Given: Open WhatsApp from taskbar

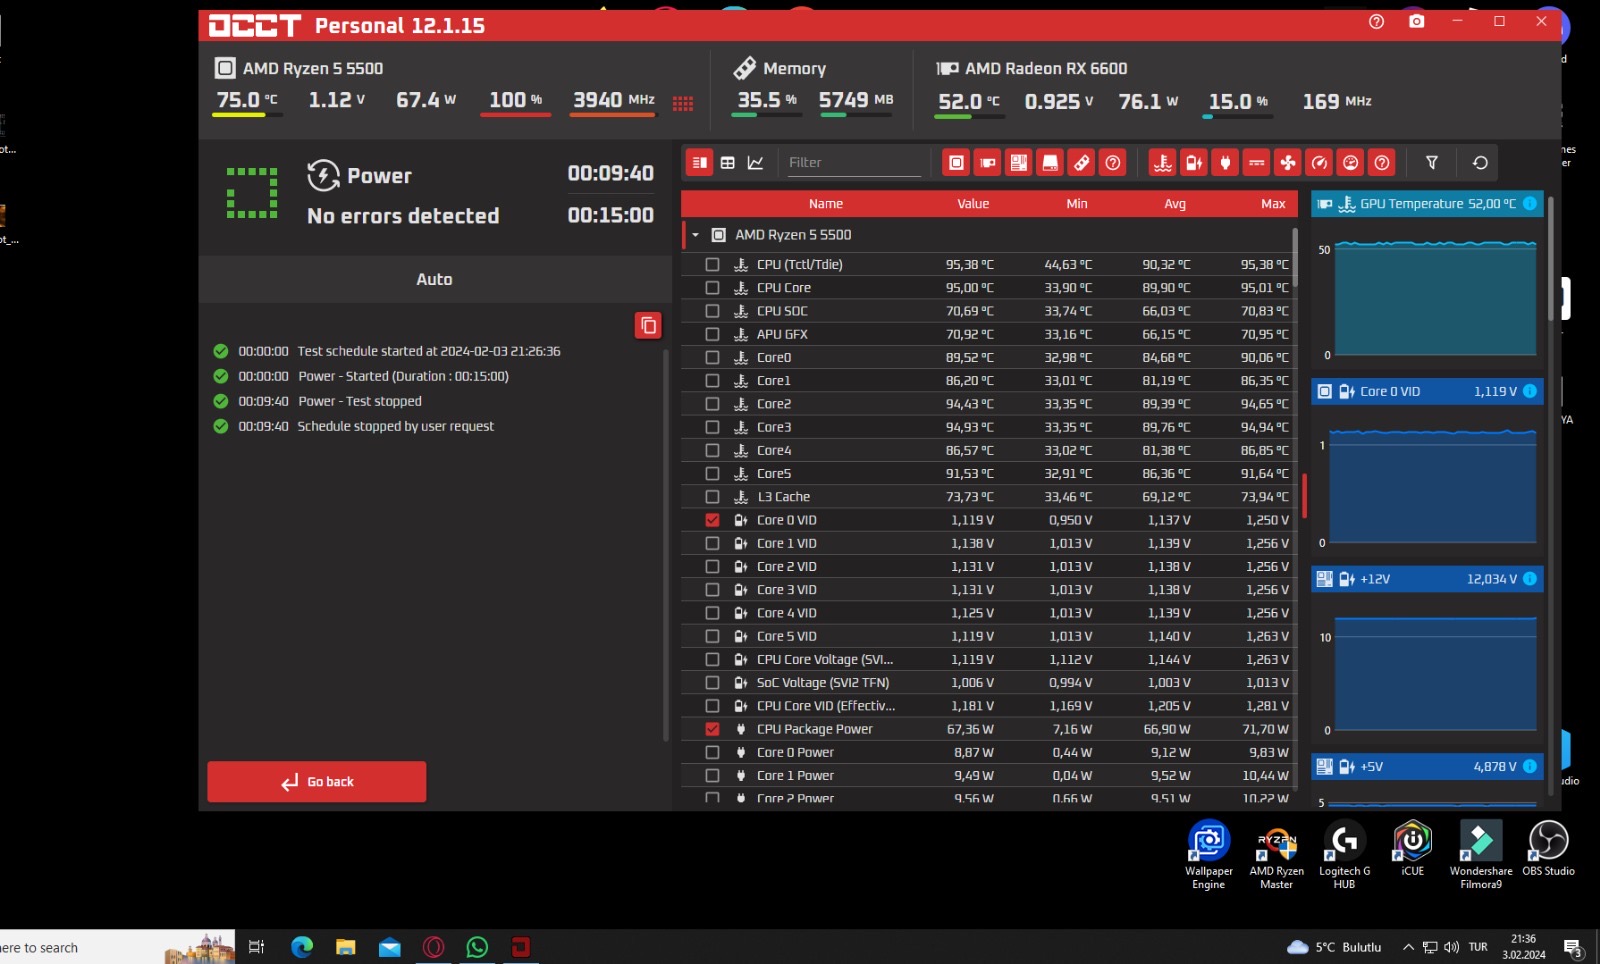Looking at the screenshot, I should pyautogui.click(x=477, y=947).
